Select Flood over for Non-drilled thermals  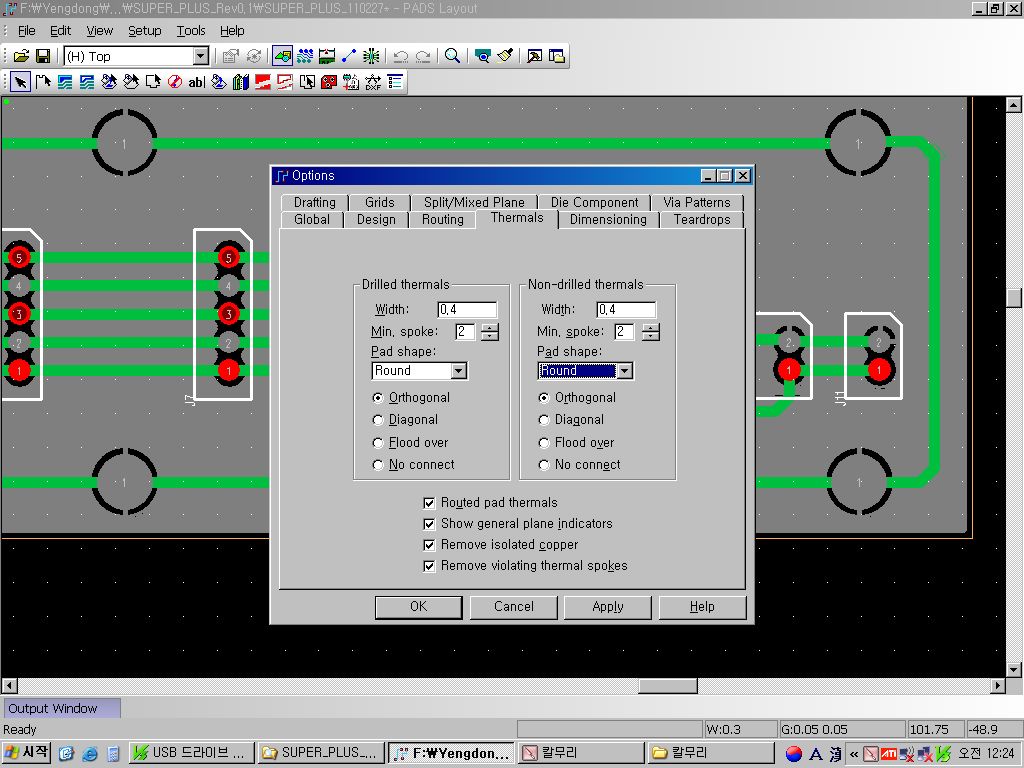point(544,443)
